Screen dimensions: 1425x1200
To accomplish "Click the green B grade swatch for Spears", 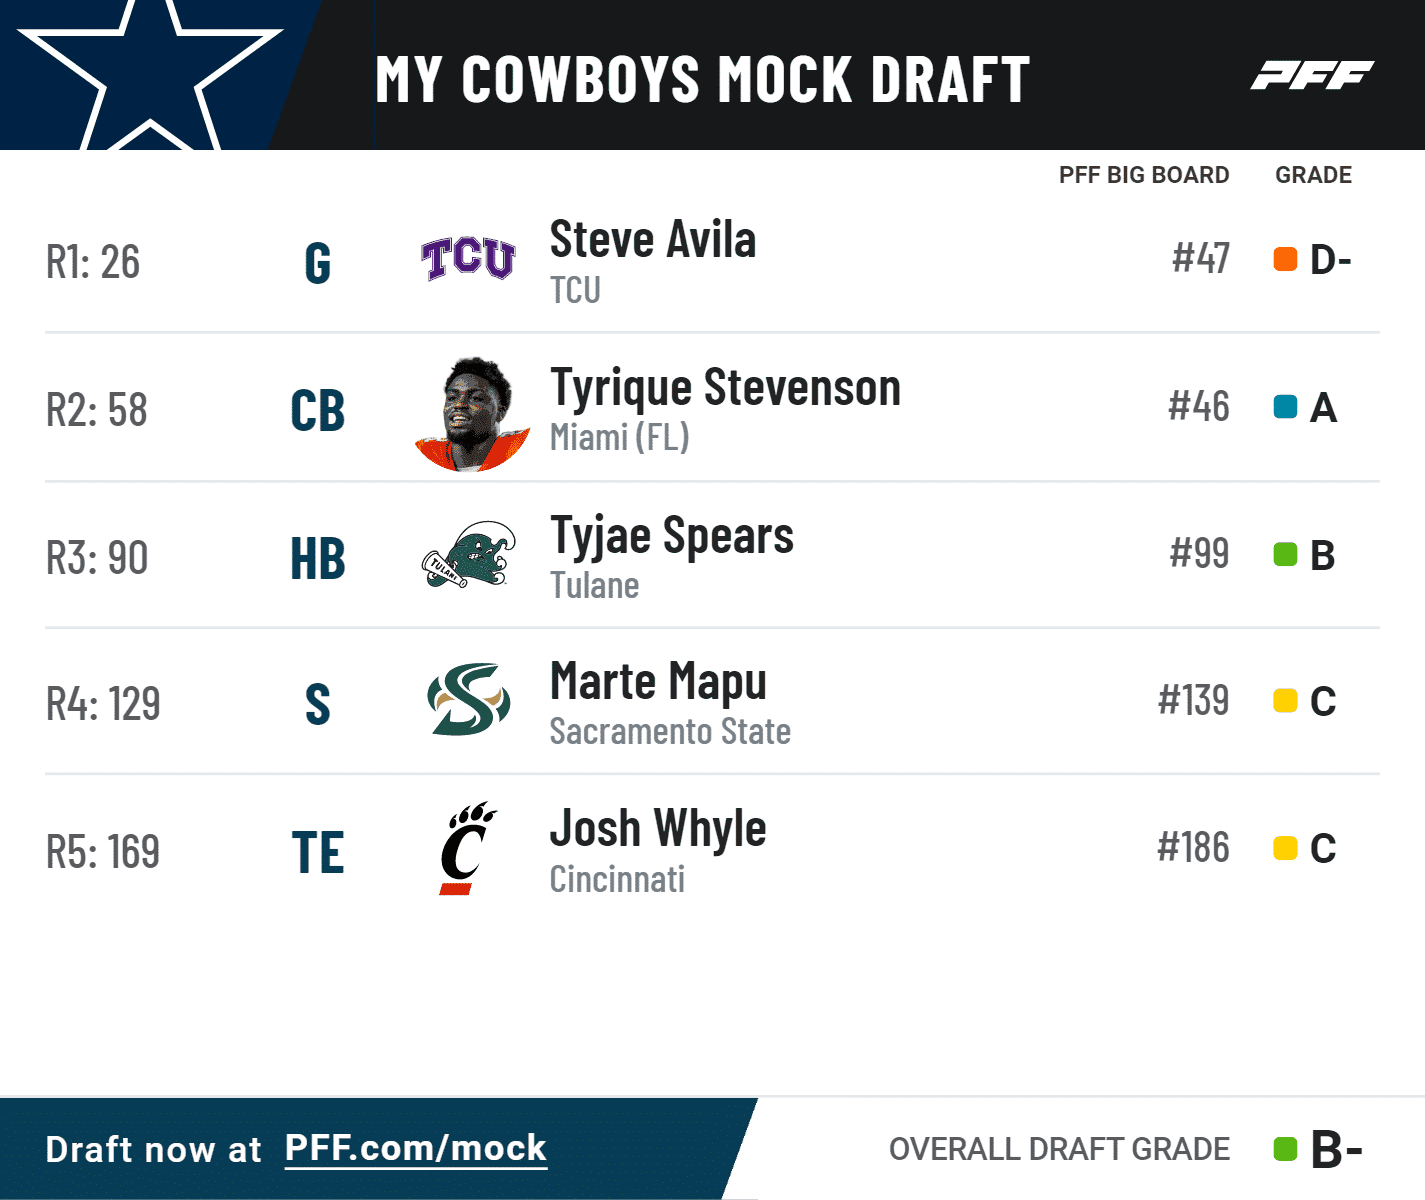I will pos(1285,554).
